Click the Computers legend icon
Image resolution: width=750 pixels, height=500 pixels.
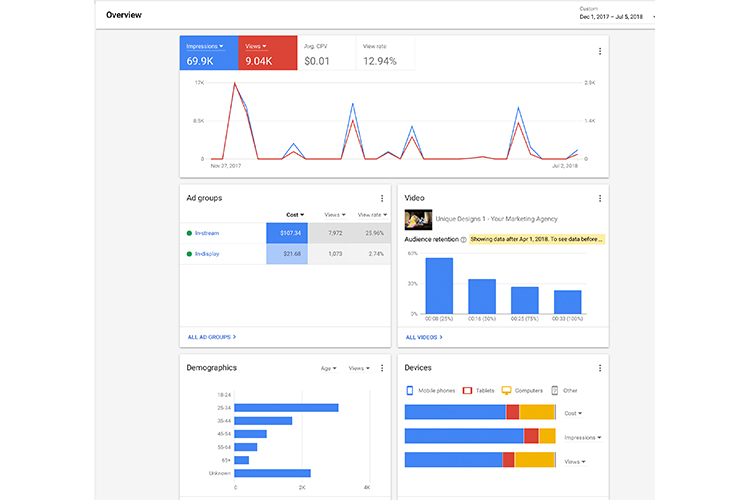506,390
